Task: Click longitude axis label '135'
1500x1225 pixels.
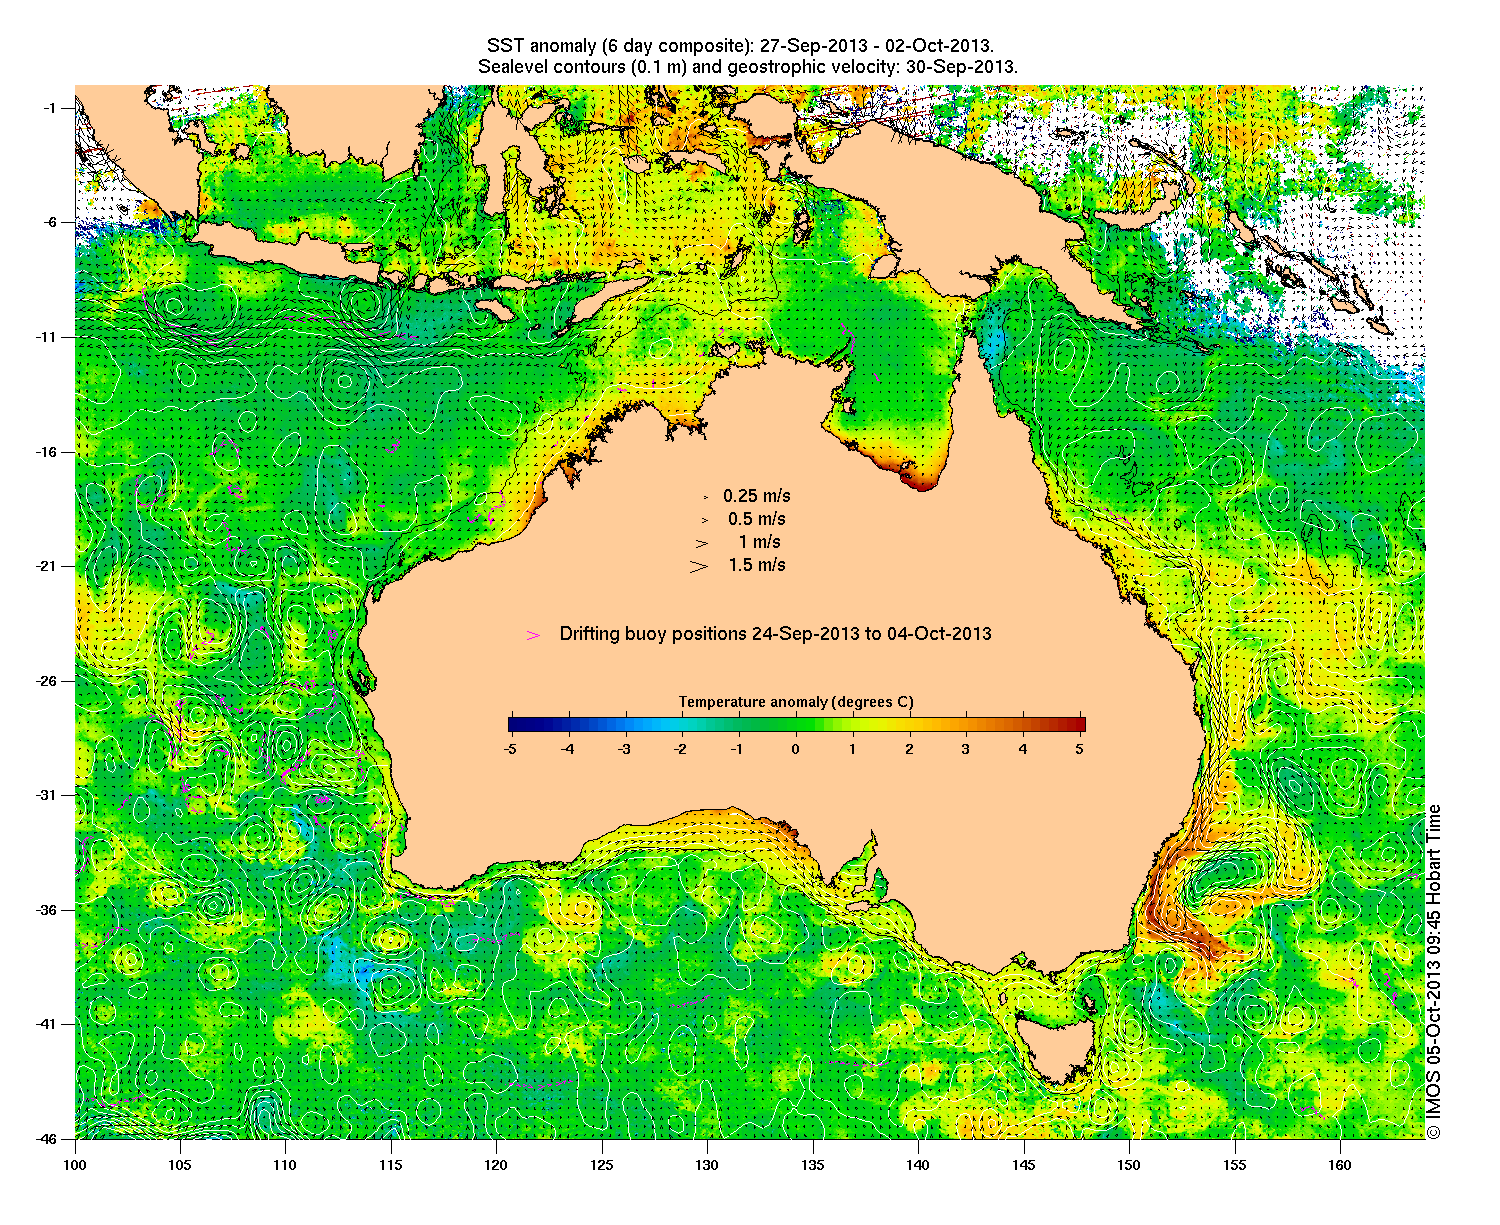Action: 813,1165
